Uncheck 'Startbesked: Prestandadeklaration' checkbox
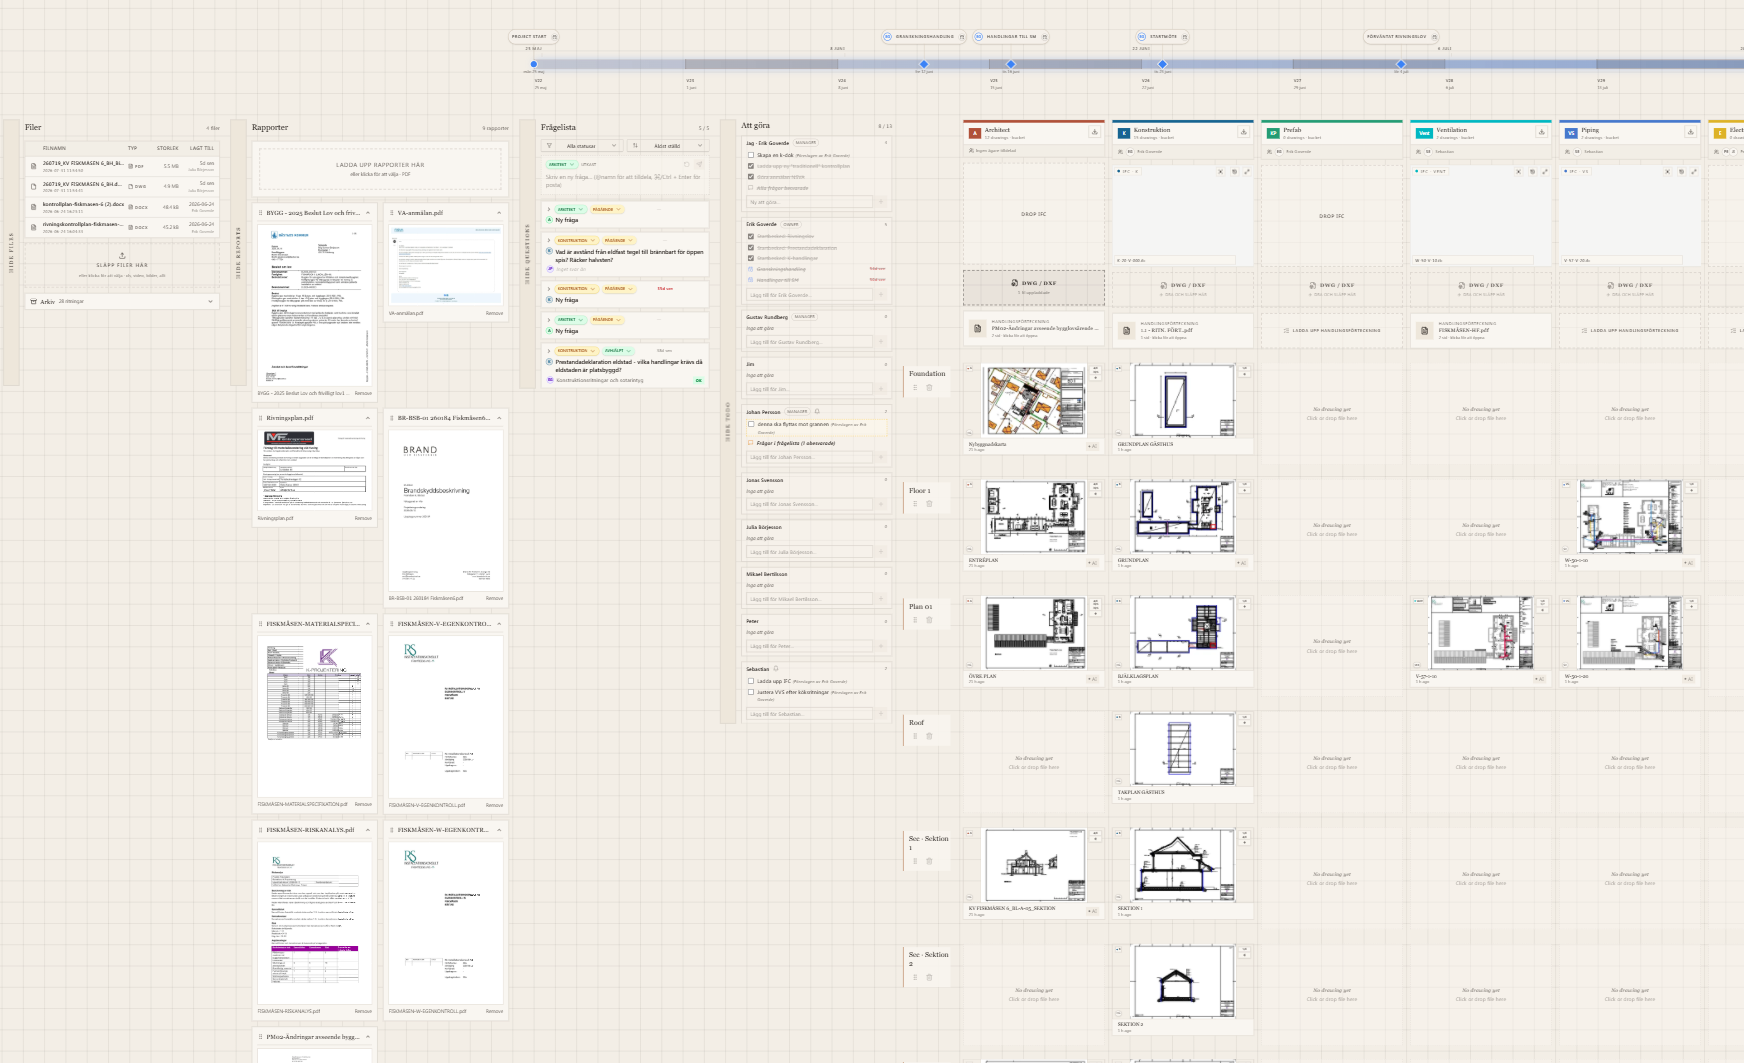This screenshot has height=1063, width=1744. pos(751,248)
